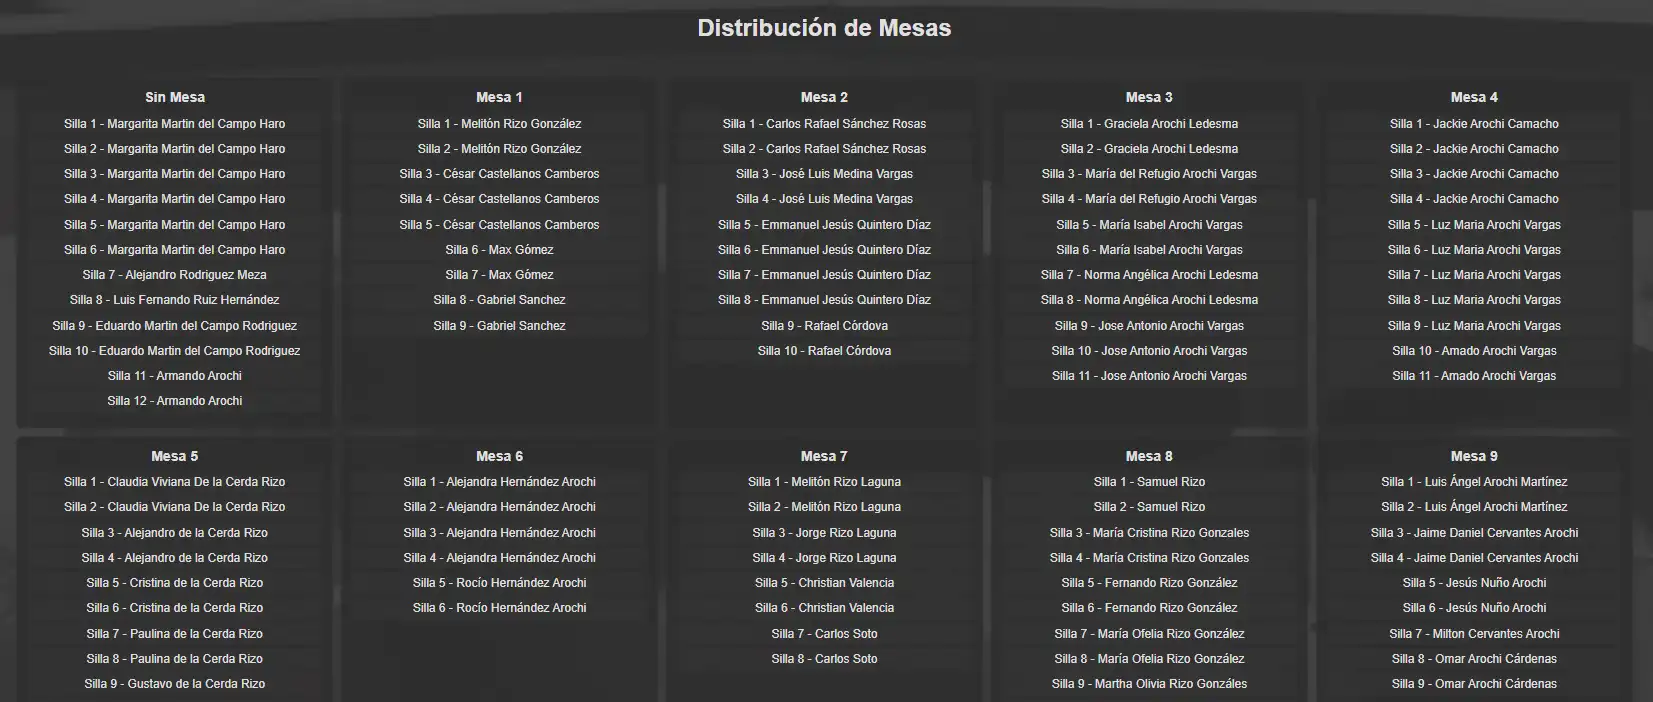Click Silla 12 Armando Arochi entry
The image size is (1653, 702).
pyautogui.click(x=175, y=401)
